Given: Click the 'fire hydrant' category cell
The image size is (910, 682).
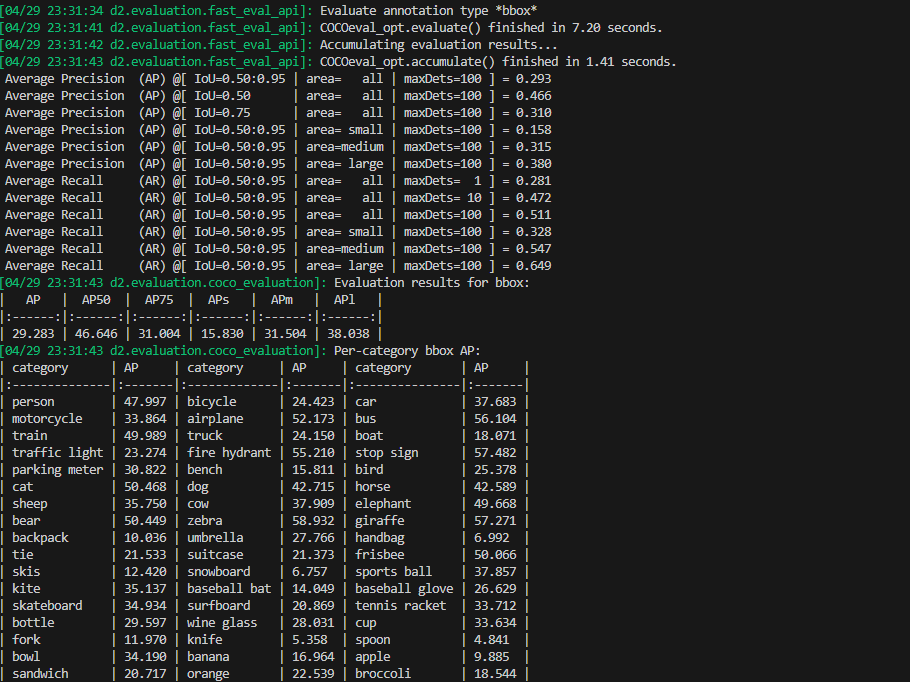Looking at the screenshot, I should click(229, 453).
